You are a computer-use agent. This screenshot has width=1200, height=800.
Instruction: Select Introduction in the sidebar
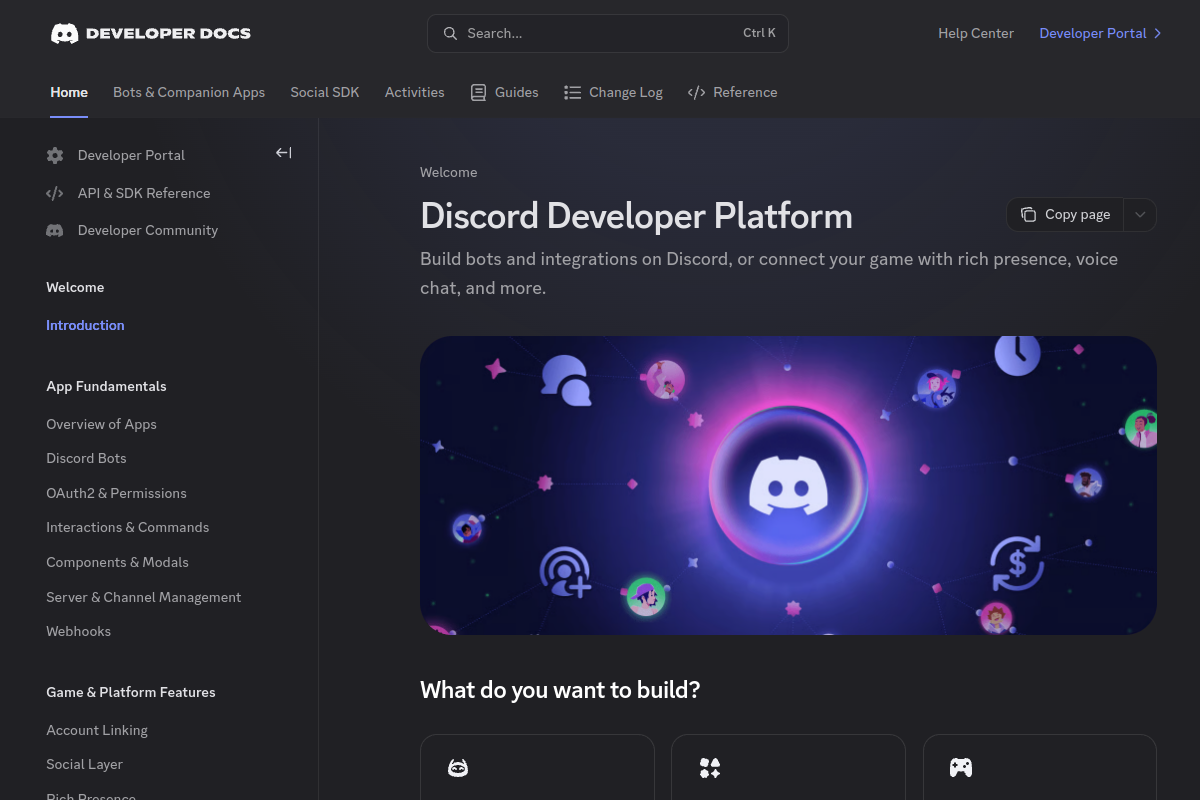[85, 325]
